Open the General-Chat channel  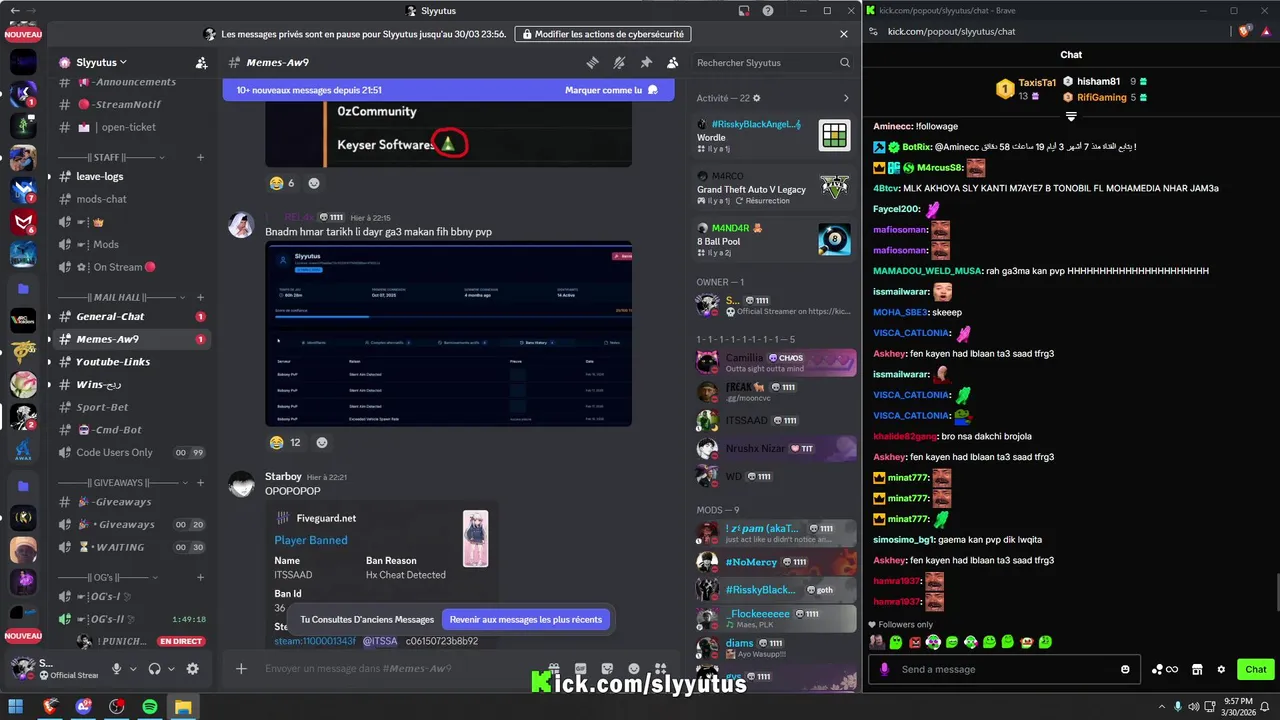(130, 316)
